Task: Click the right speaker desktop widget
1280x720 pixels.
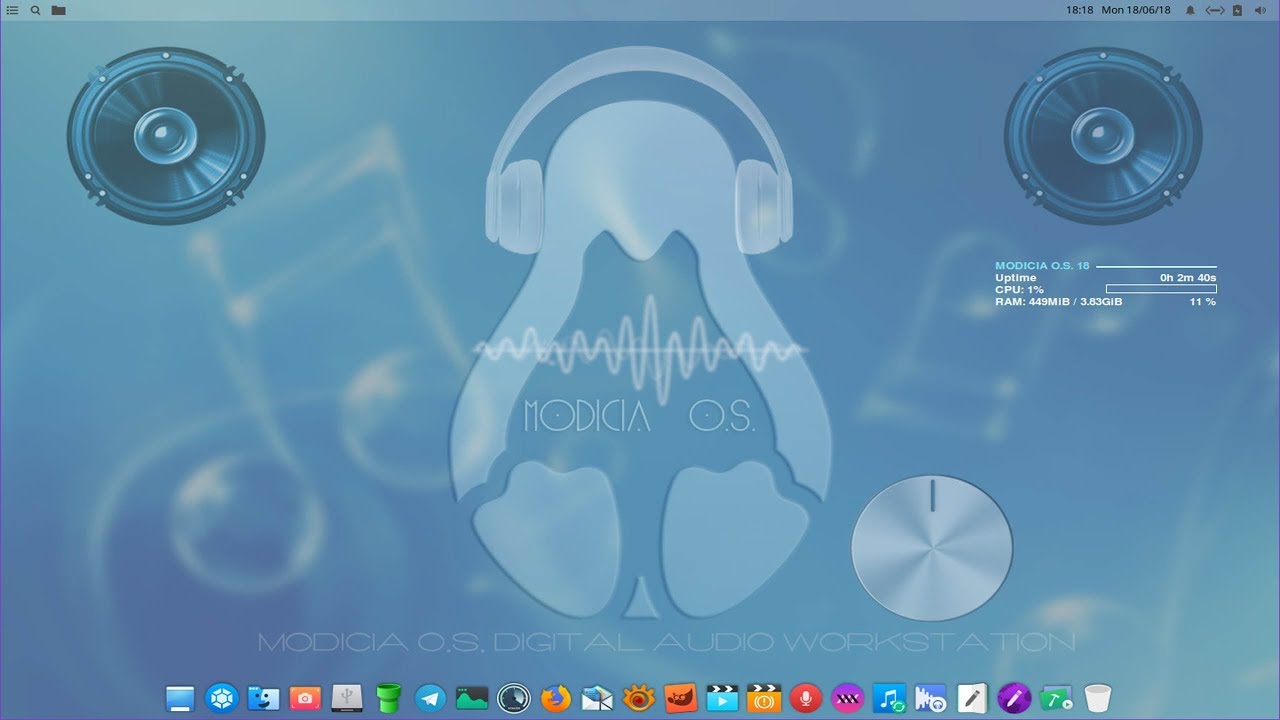Action: [x=1103, y=135]
